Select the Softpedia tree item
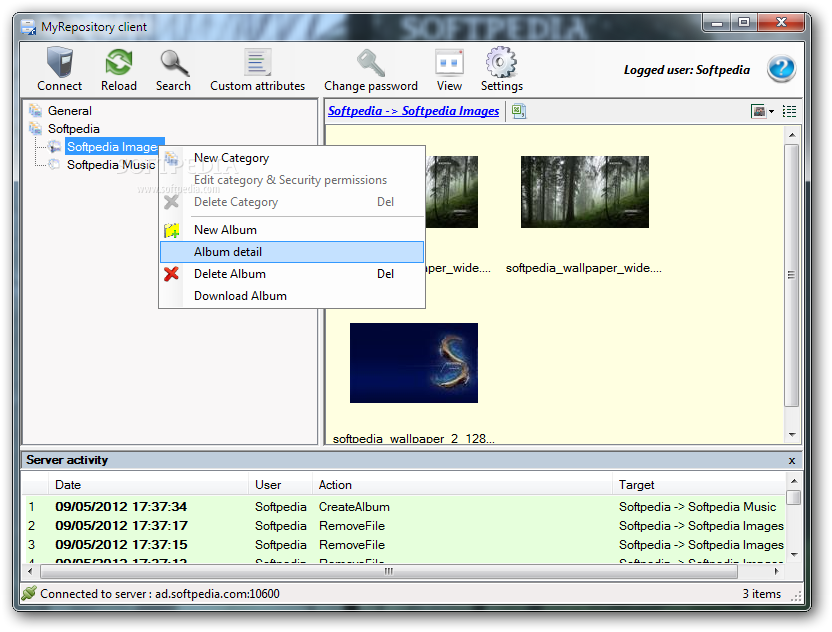The height and width of the screenshot is (632, 832). [x=73, y=128]
